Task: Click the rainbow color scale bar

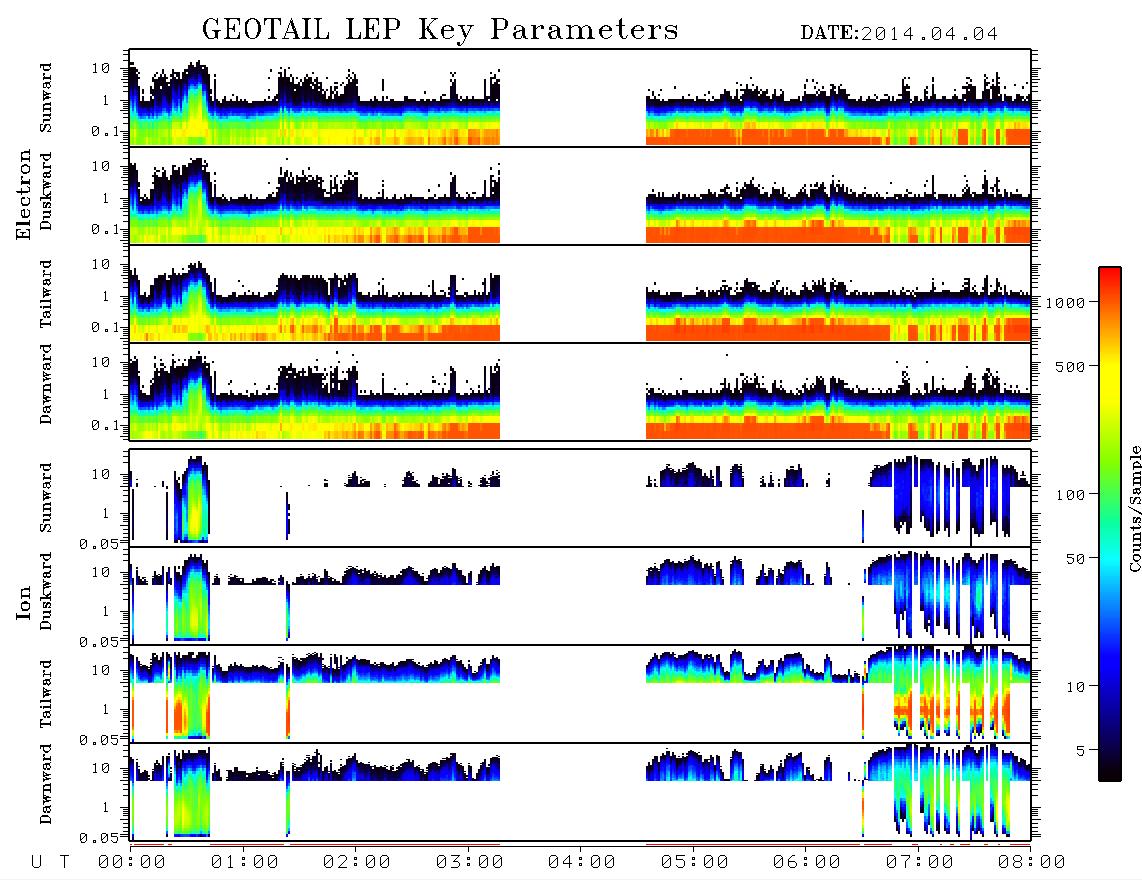Action: (x=1110, y=524)
